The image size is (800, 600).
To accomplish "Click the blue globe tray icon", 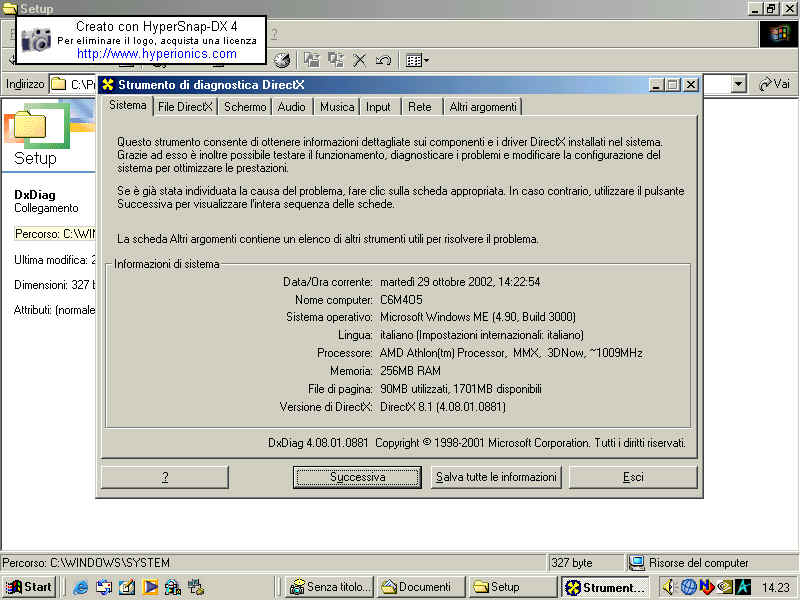I will [688, 587].
